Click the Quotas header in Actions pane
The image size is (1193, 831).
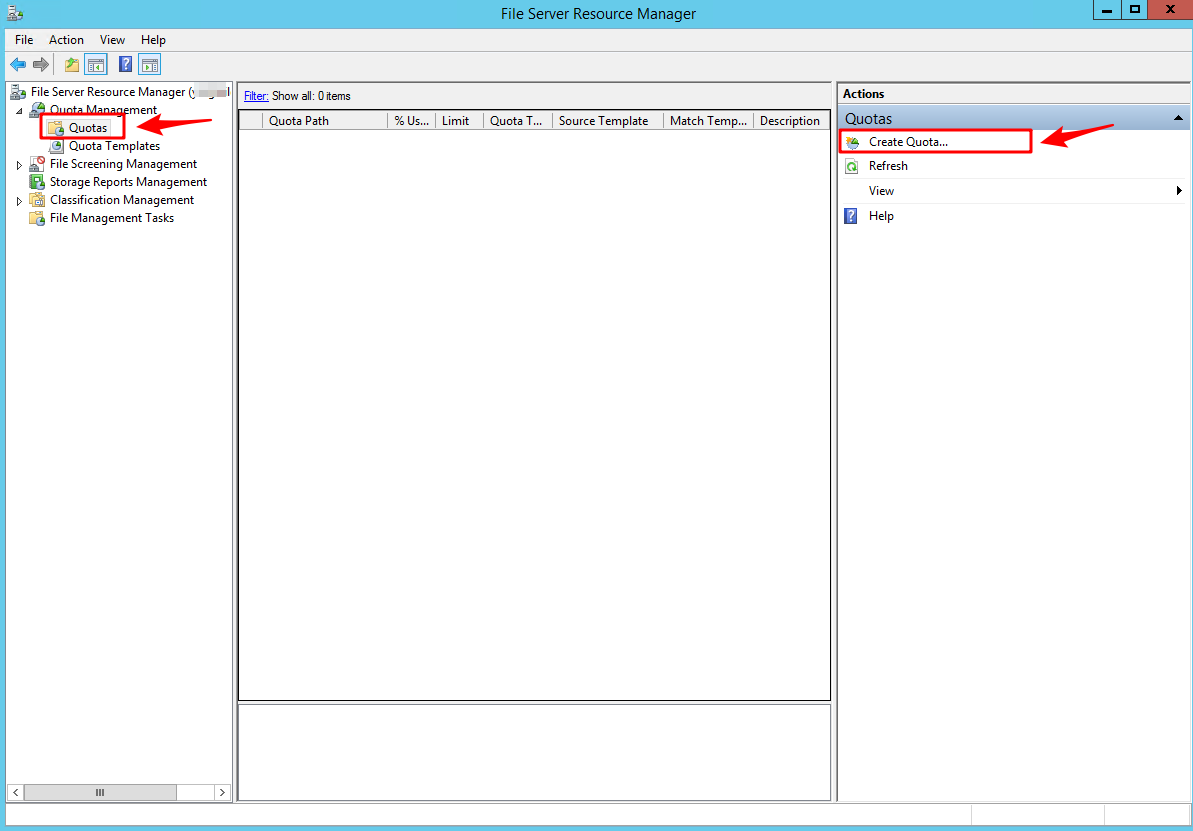[1013, 119]
